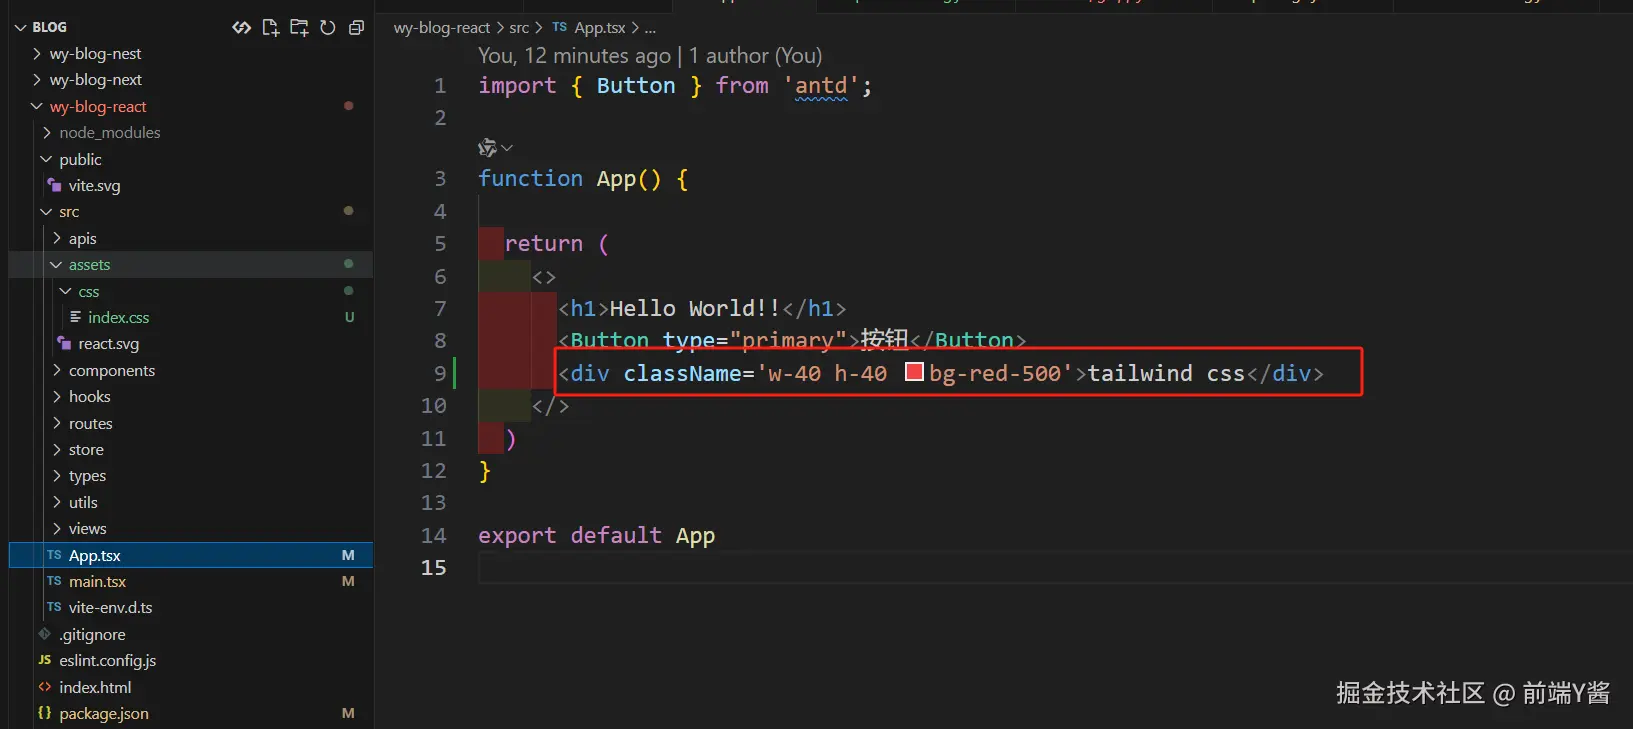Click the type="primary" attribute on line 8
This screenshot has height=729, width=1633.
pyautogui.click(x=755, y=340)
